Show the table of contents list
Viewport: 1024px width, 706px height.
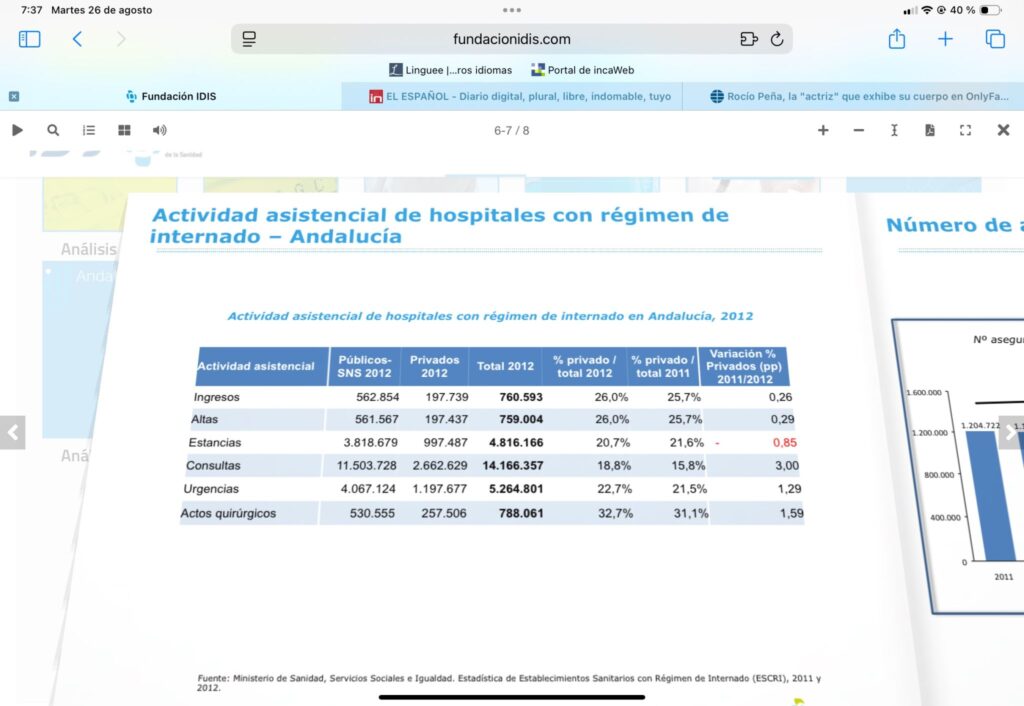coord(89,130)
